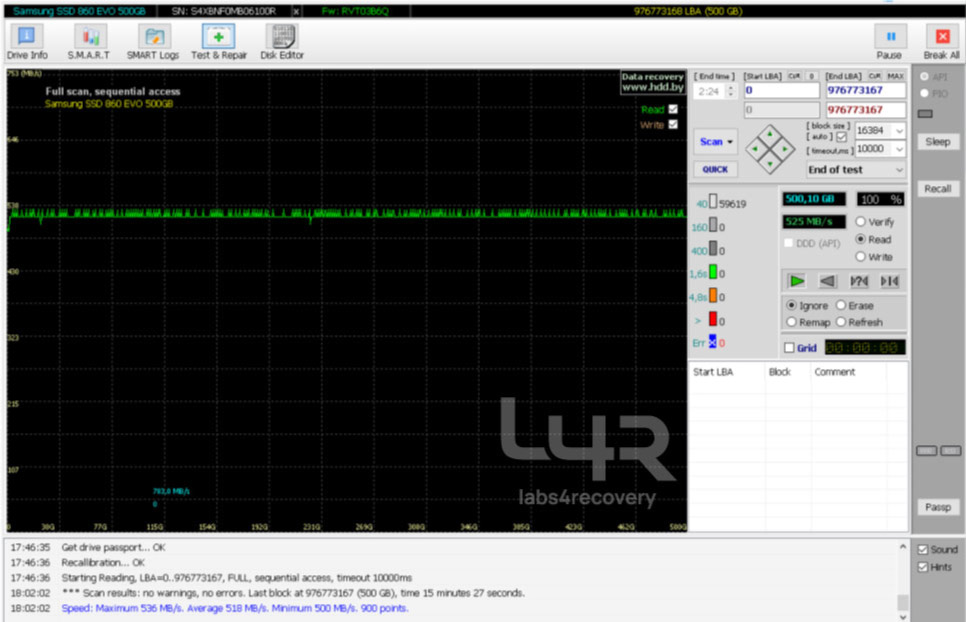Click the 'Scan results' log line
The height and width of the screenshot is (622, 966).
tap(293, 592)
